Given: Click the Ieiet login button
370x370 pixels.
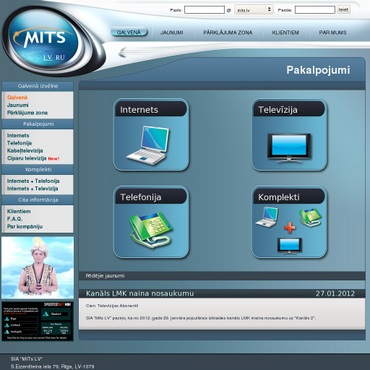Looking at the screenshot, I should (343, 10).
